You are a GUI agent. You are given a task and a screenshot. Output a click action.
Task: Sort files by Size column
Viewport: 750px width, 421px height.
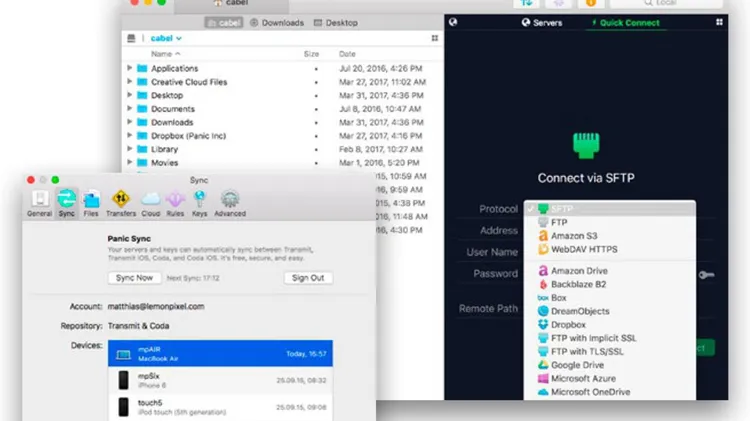pyautogui.click(x=311, y=54)
